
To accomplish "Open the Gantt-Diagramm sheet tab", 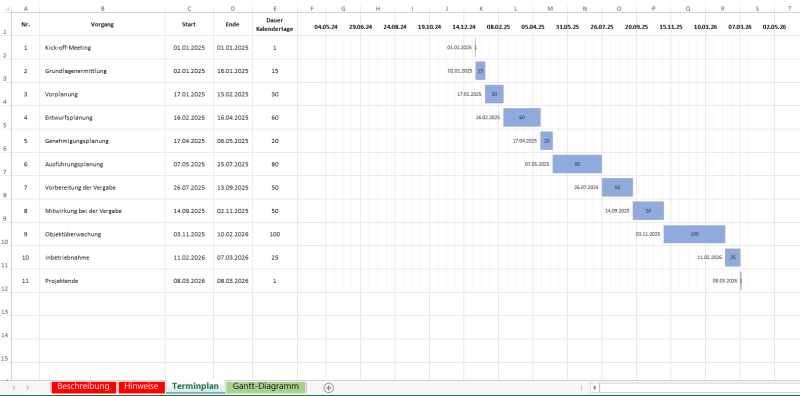I will coord(265,387).
